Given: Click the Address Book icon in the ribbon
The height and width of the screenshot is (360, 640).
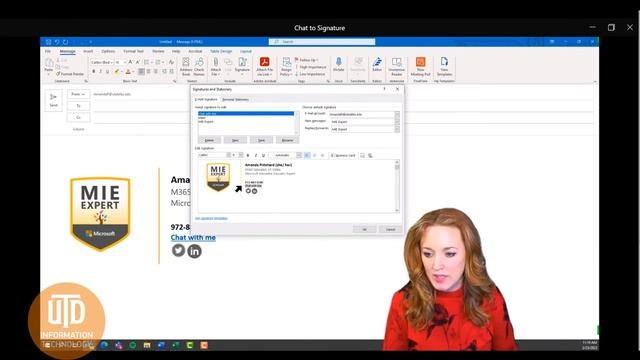Looking at the screenshot, I should click(x=186, y=67).
